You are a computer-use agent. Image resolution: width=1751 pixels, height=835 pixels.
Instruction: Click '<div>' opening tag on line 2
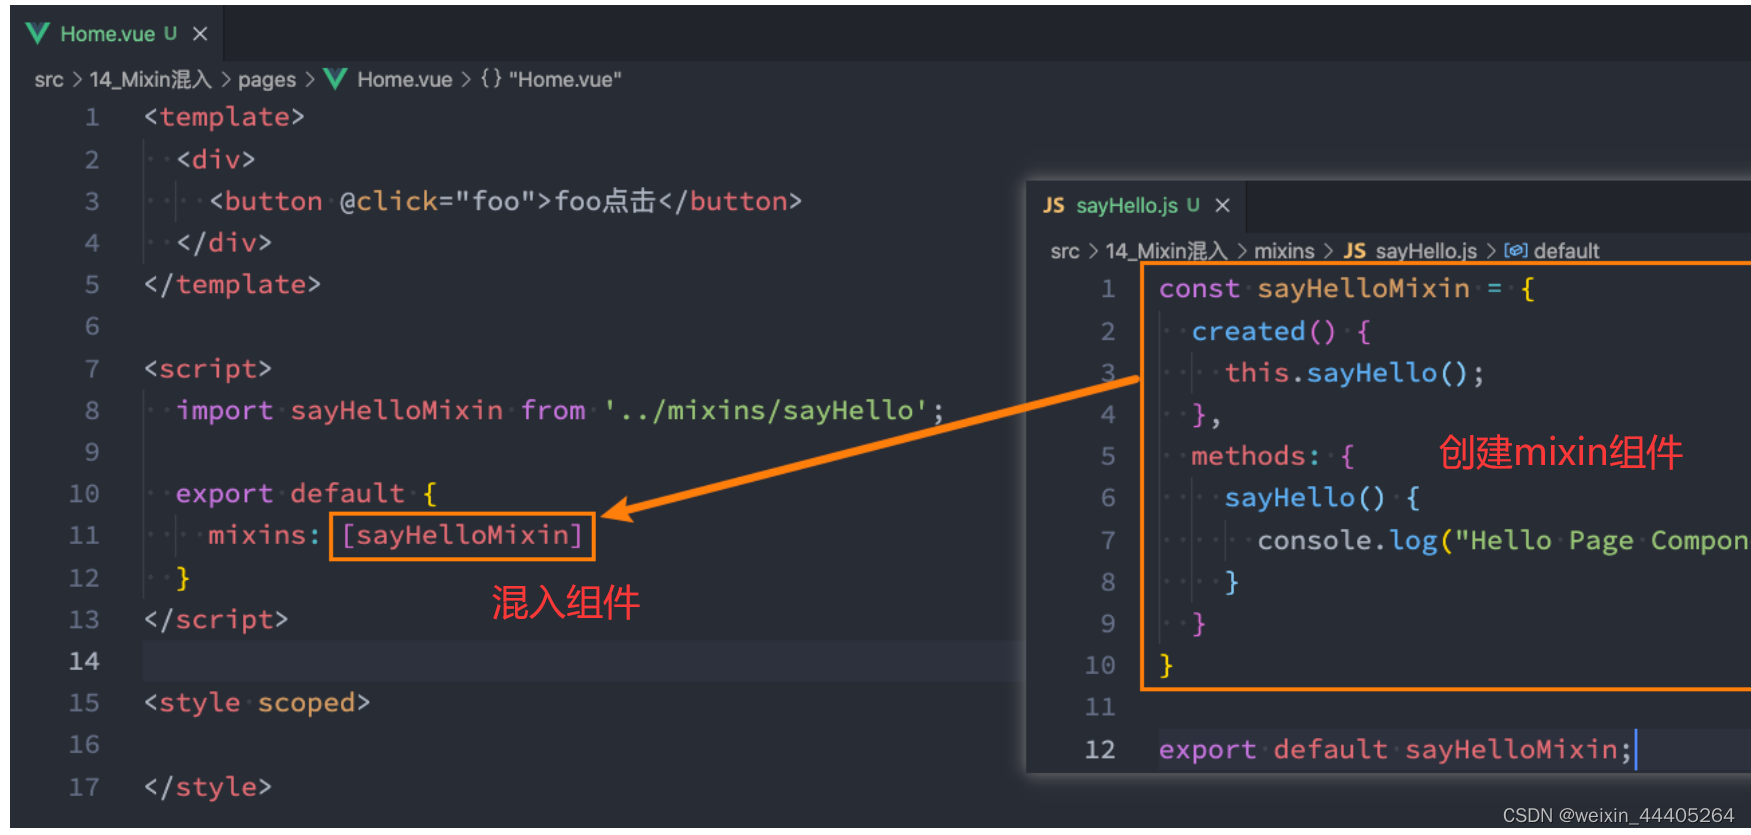215,160
